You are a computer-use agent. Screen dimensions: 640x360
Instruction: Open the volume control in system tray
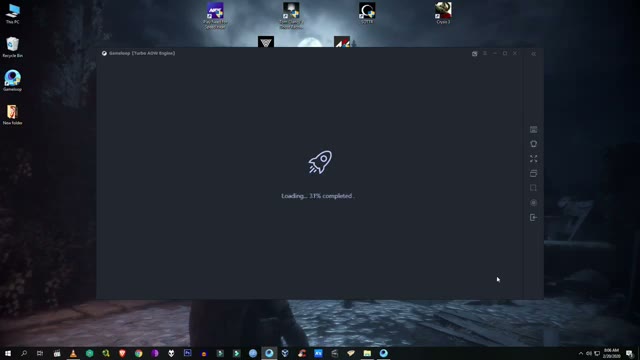click(x=589, y=353)
